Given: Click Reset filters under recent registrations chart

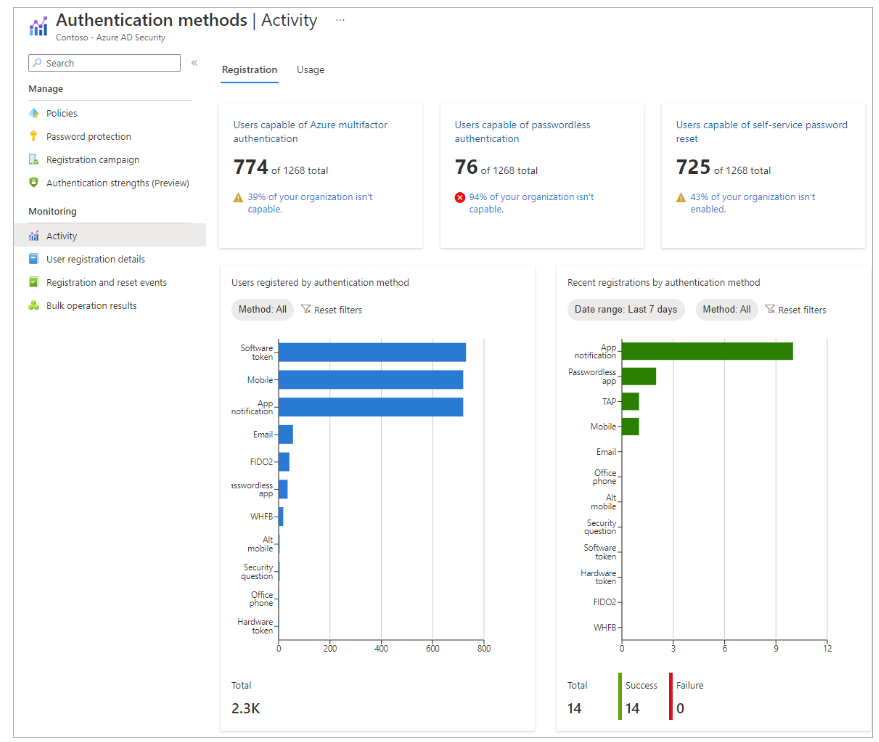Looking at the screenshot, I should coord(796,309).
